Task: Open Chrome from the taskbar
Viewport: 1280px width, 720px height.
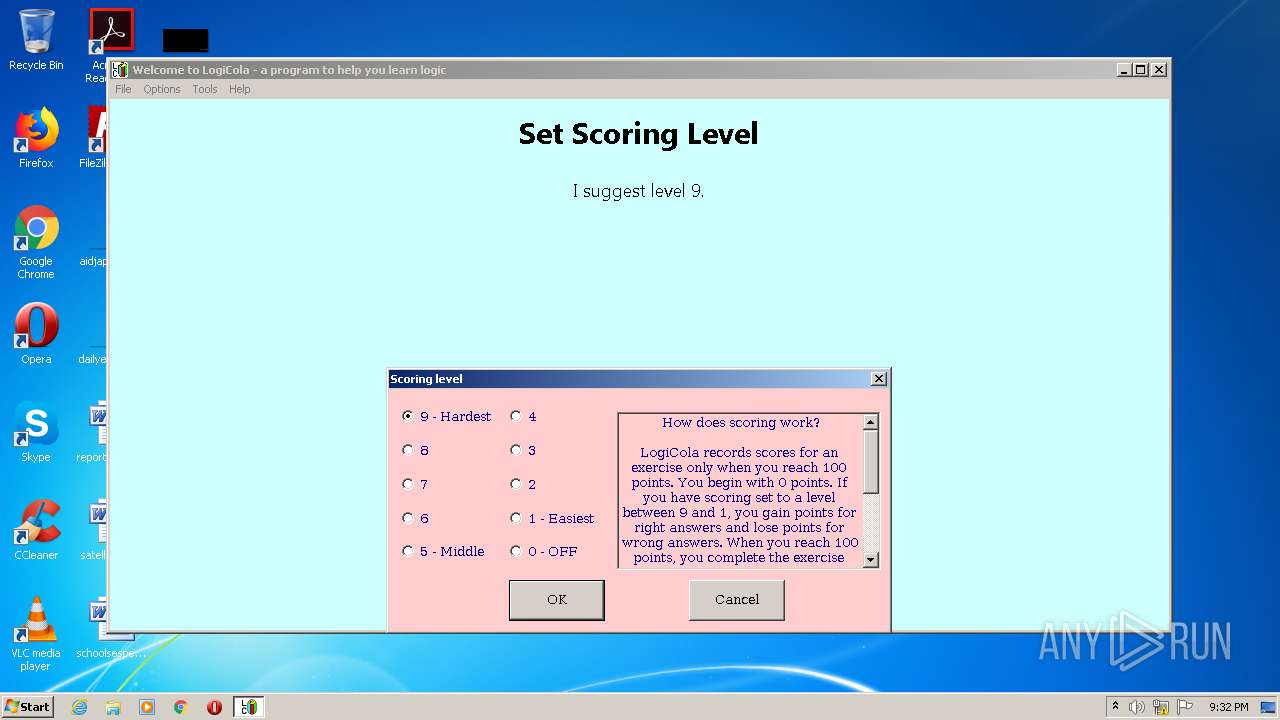Action: [180, 707]
